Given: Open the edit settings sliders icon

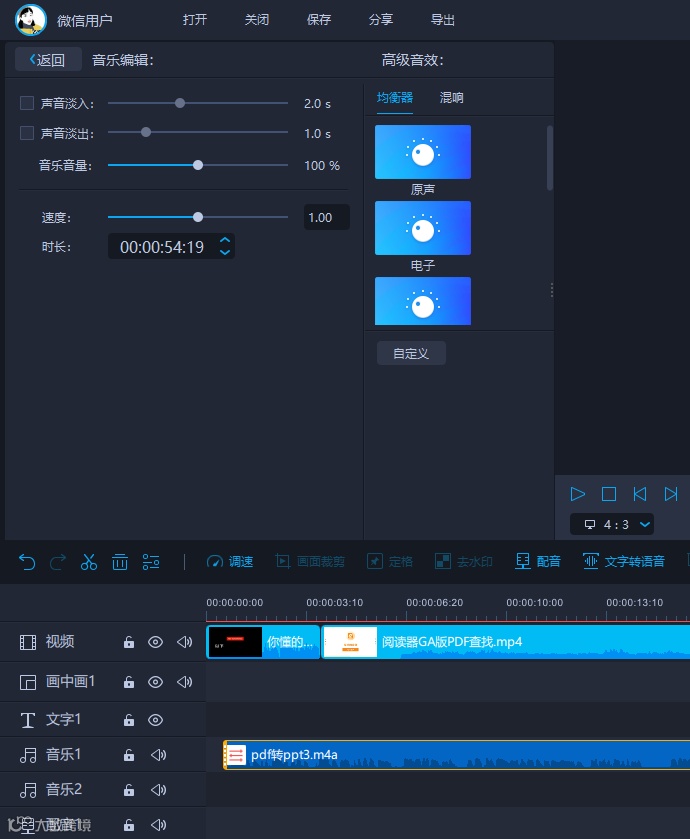Looking at the screenshot, I should tap(151, 562).
